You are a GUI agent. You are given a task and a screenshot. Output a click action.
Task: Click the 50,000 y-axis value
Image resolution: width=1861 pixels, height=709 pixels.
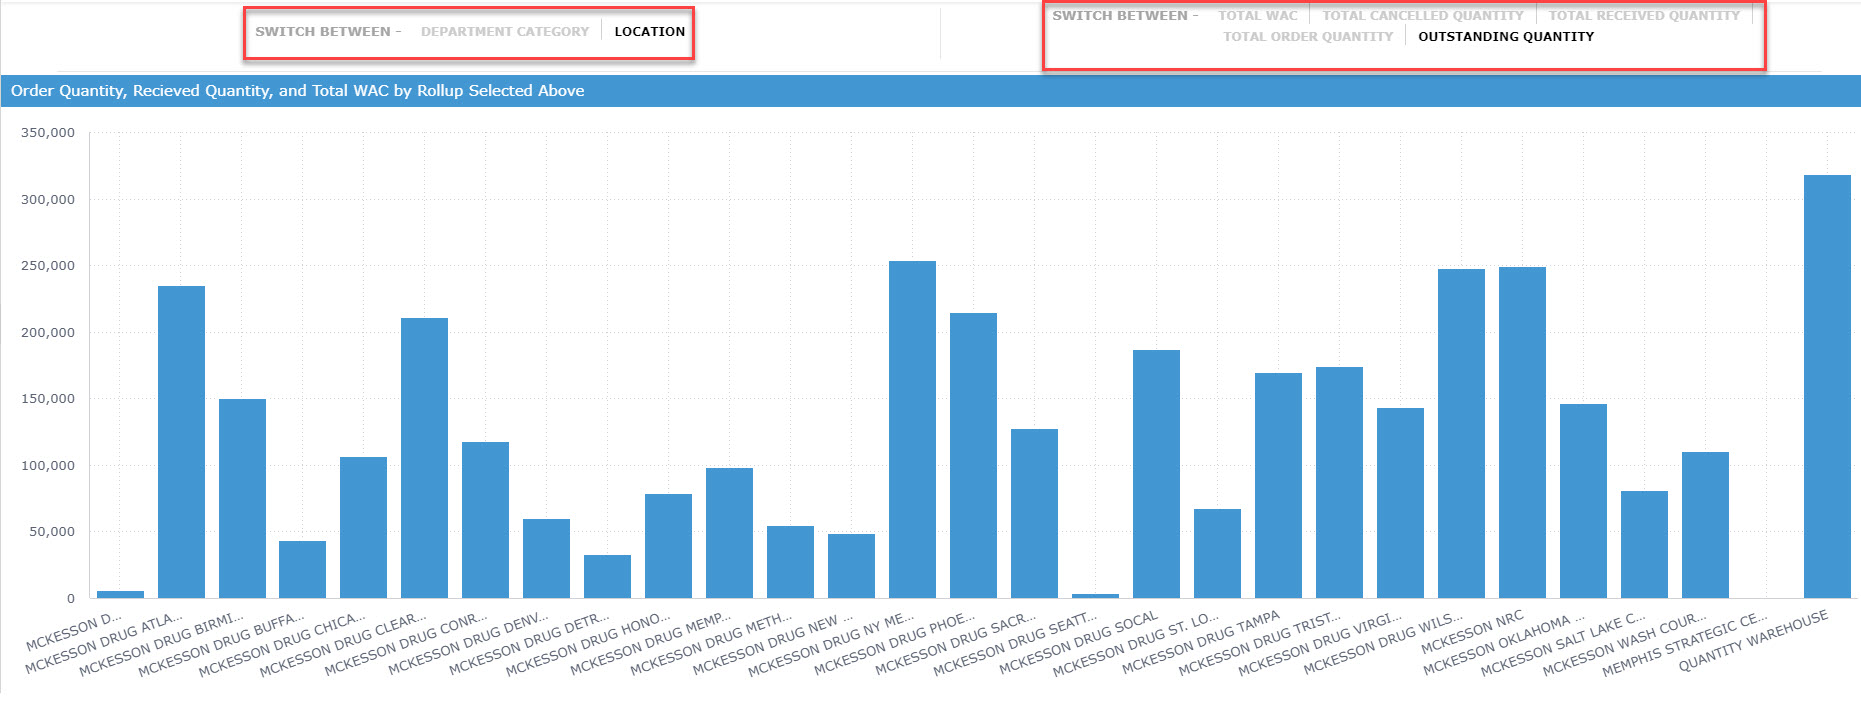[x=52, y=532]
